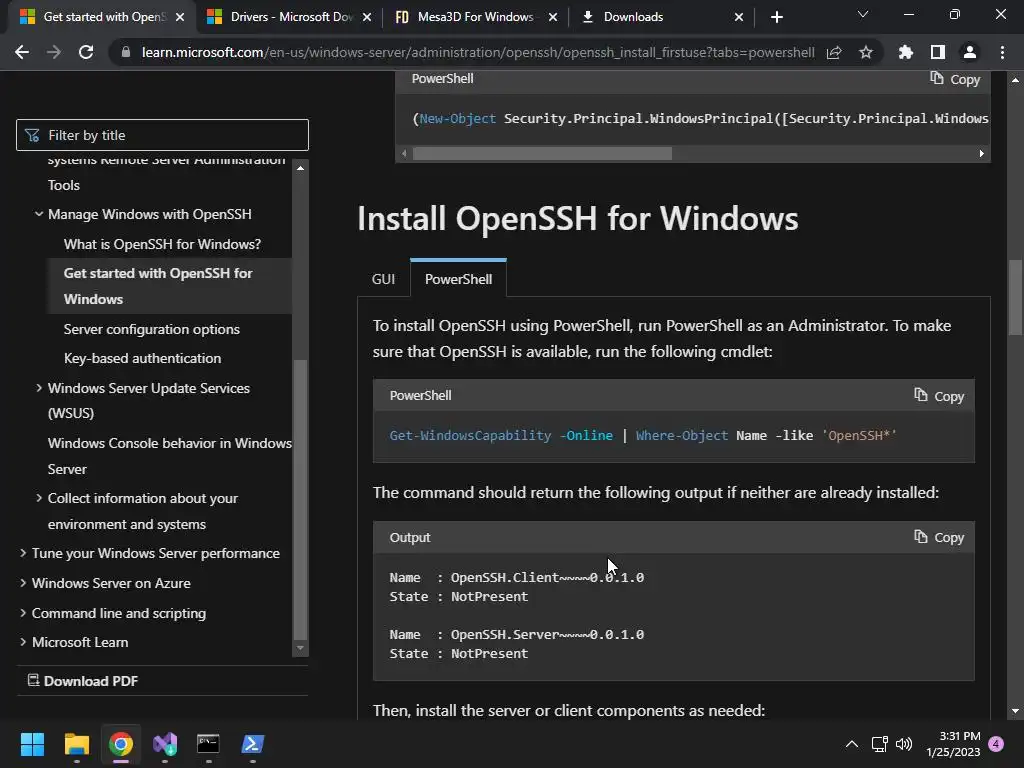This screenshot has height=768, width=1024.
Task: Select the GUI tab
Action: [383, 279]
